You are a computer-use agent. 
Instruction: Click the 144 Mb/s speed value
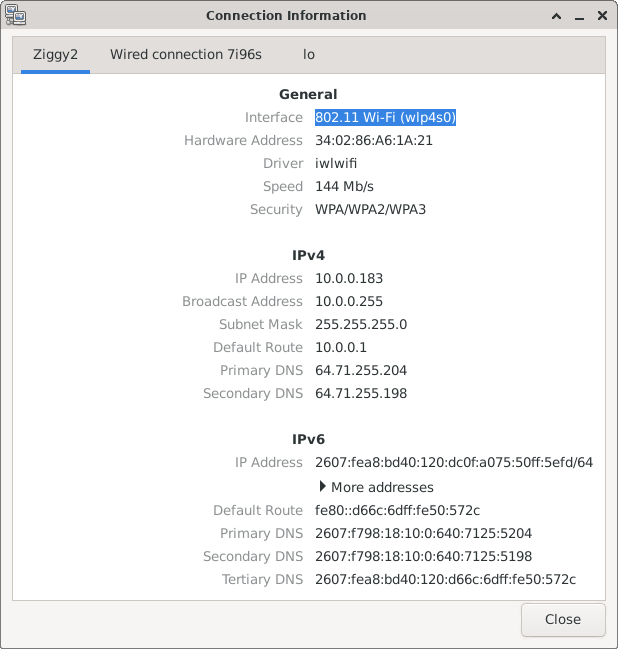(x=344, y=187)
